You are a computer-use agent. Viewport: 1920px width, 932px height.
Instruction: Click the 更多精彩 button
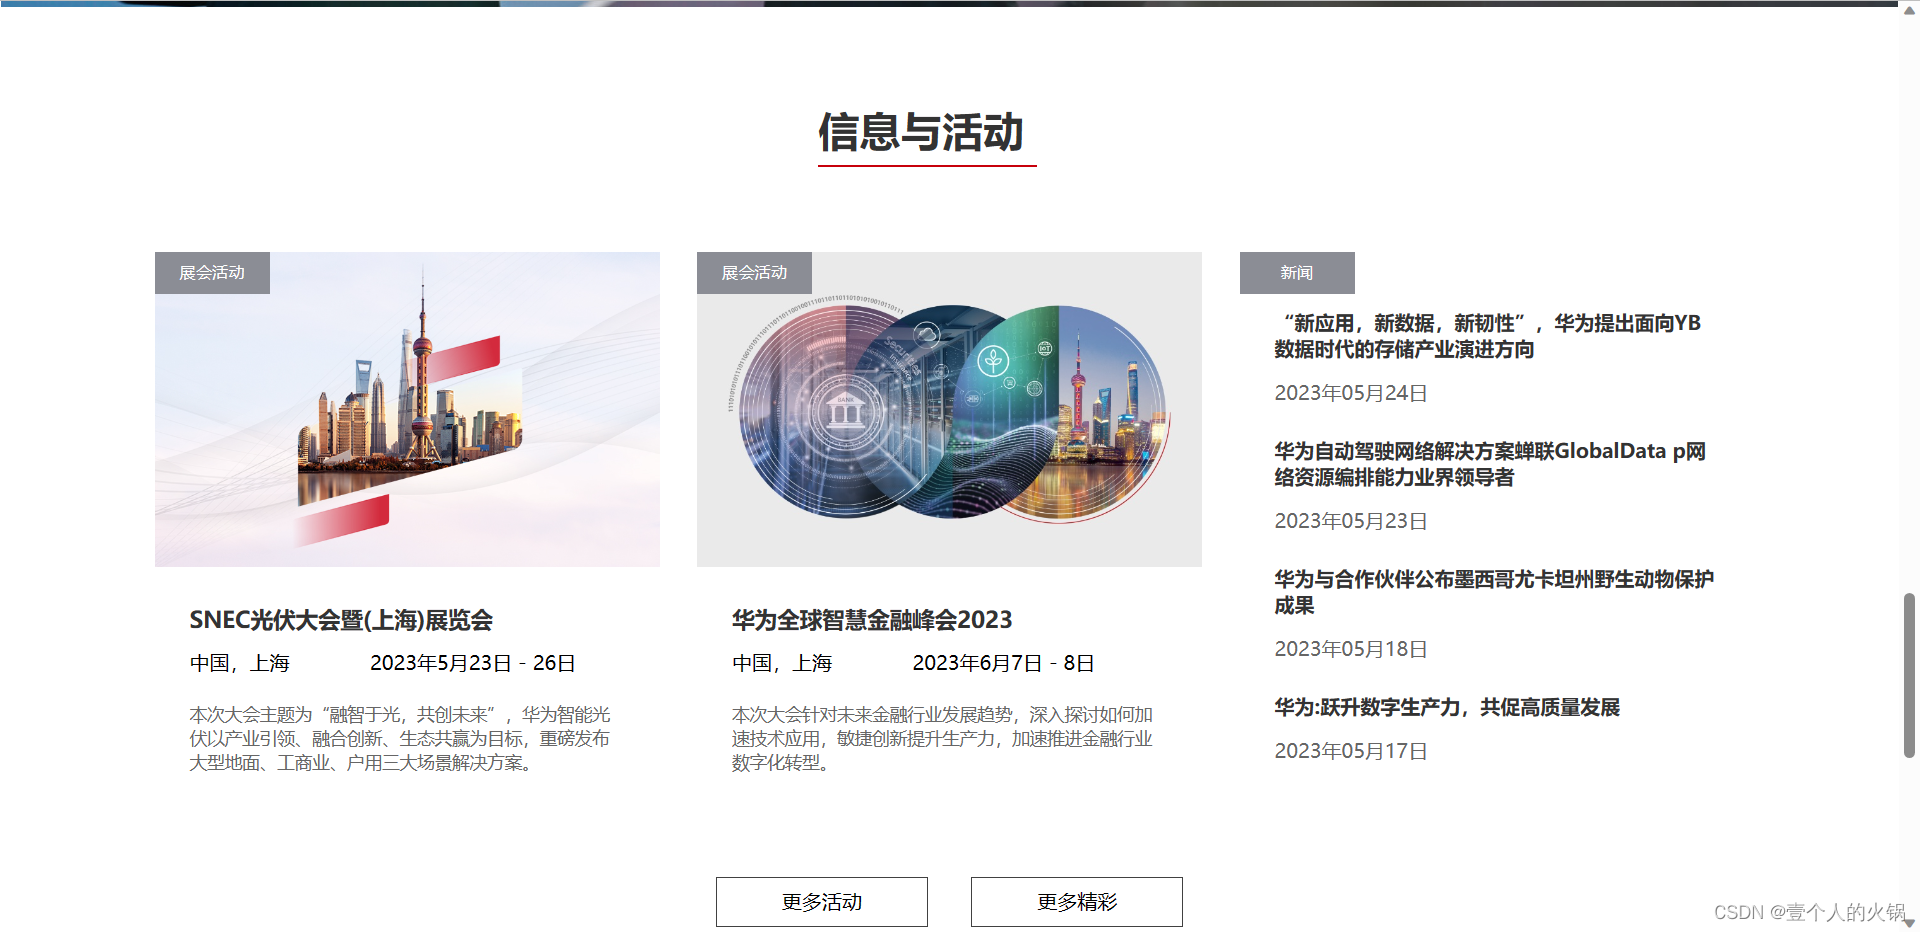(x=1076, y=902)
